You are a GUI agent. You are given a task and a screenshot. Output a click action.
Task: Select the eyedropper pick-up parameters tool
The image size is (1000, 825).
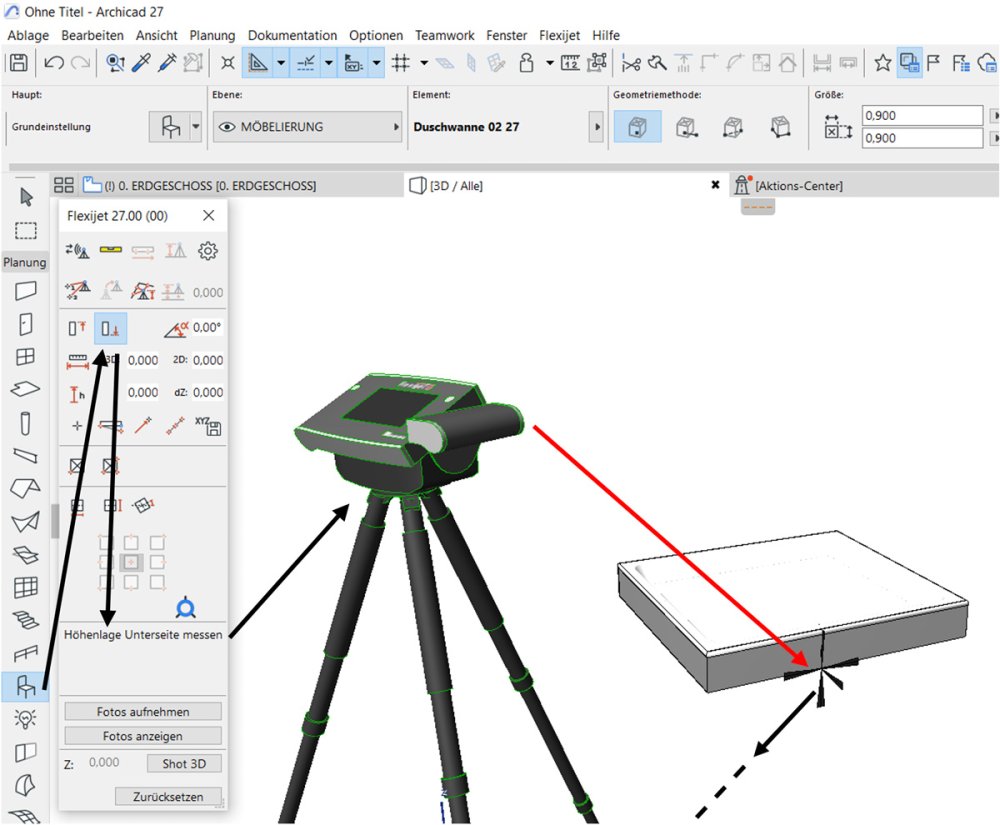[142, 62]
